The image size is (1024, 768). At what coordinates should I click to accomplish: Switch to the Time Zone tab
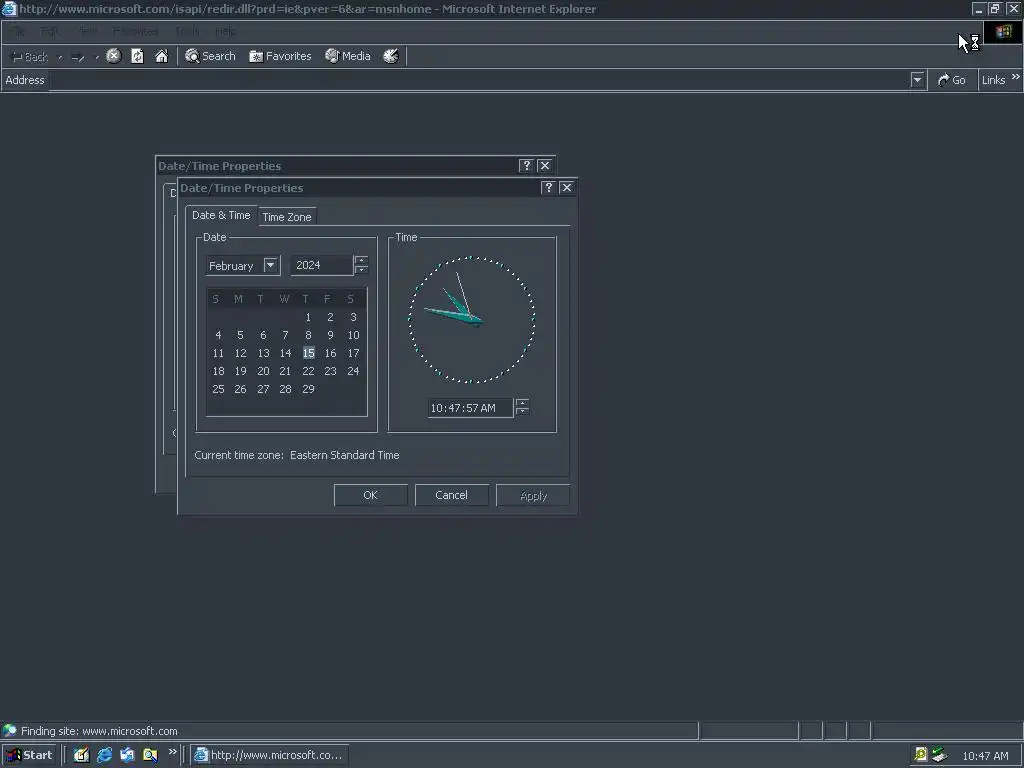(287, 217)
